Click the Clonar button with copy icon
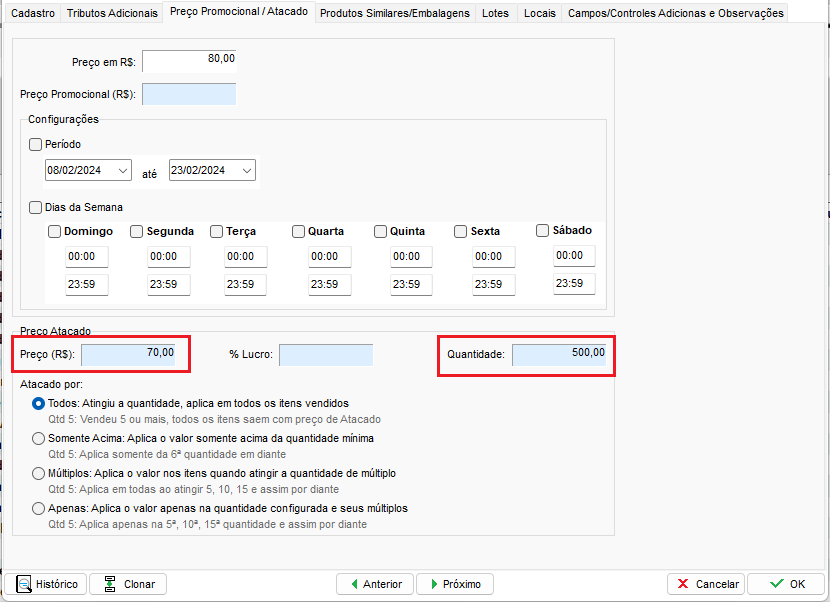The height and width of the screenshot is (602, 830). [128, 584]
